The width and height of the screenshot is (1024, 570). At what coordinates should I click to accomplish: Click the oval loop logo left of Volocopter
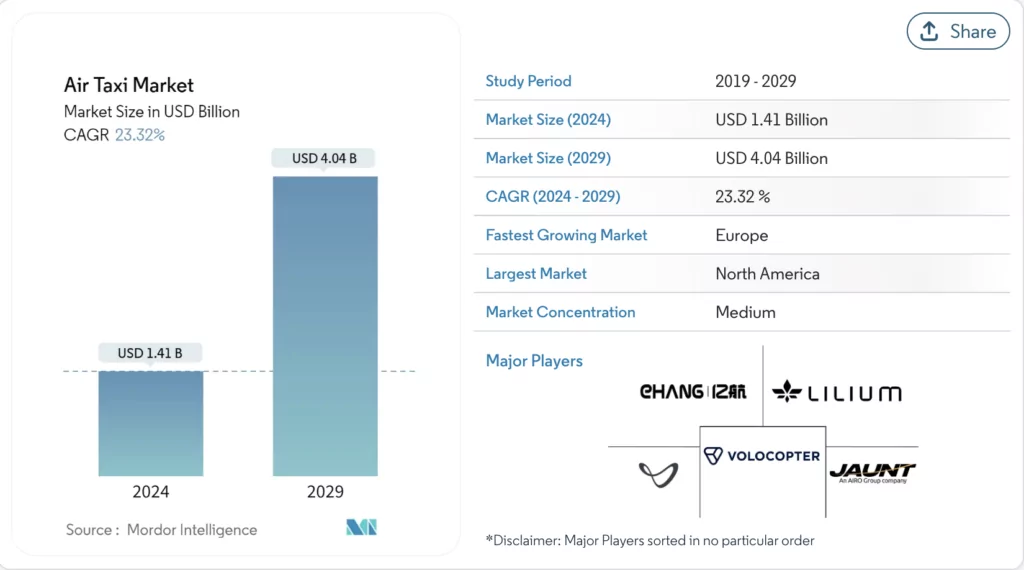pyautogui.click(x=657, y=474)
